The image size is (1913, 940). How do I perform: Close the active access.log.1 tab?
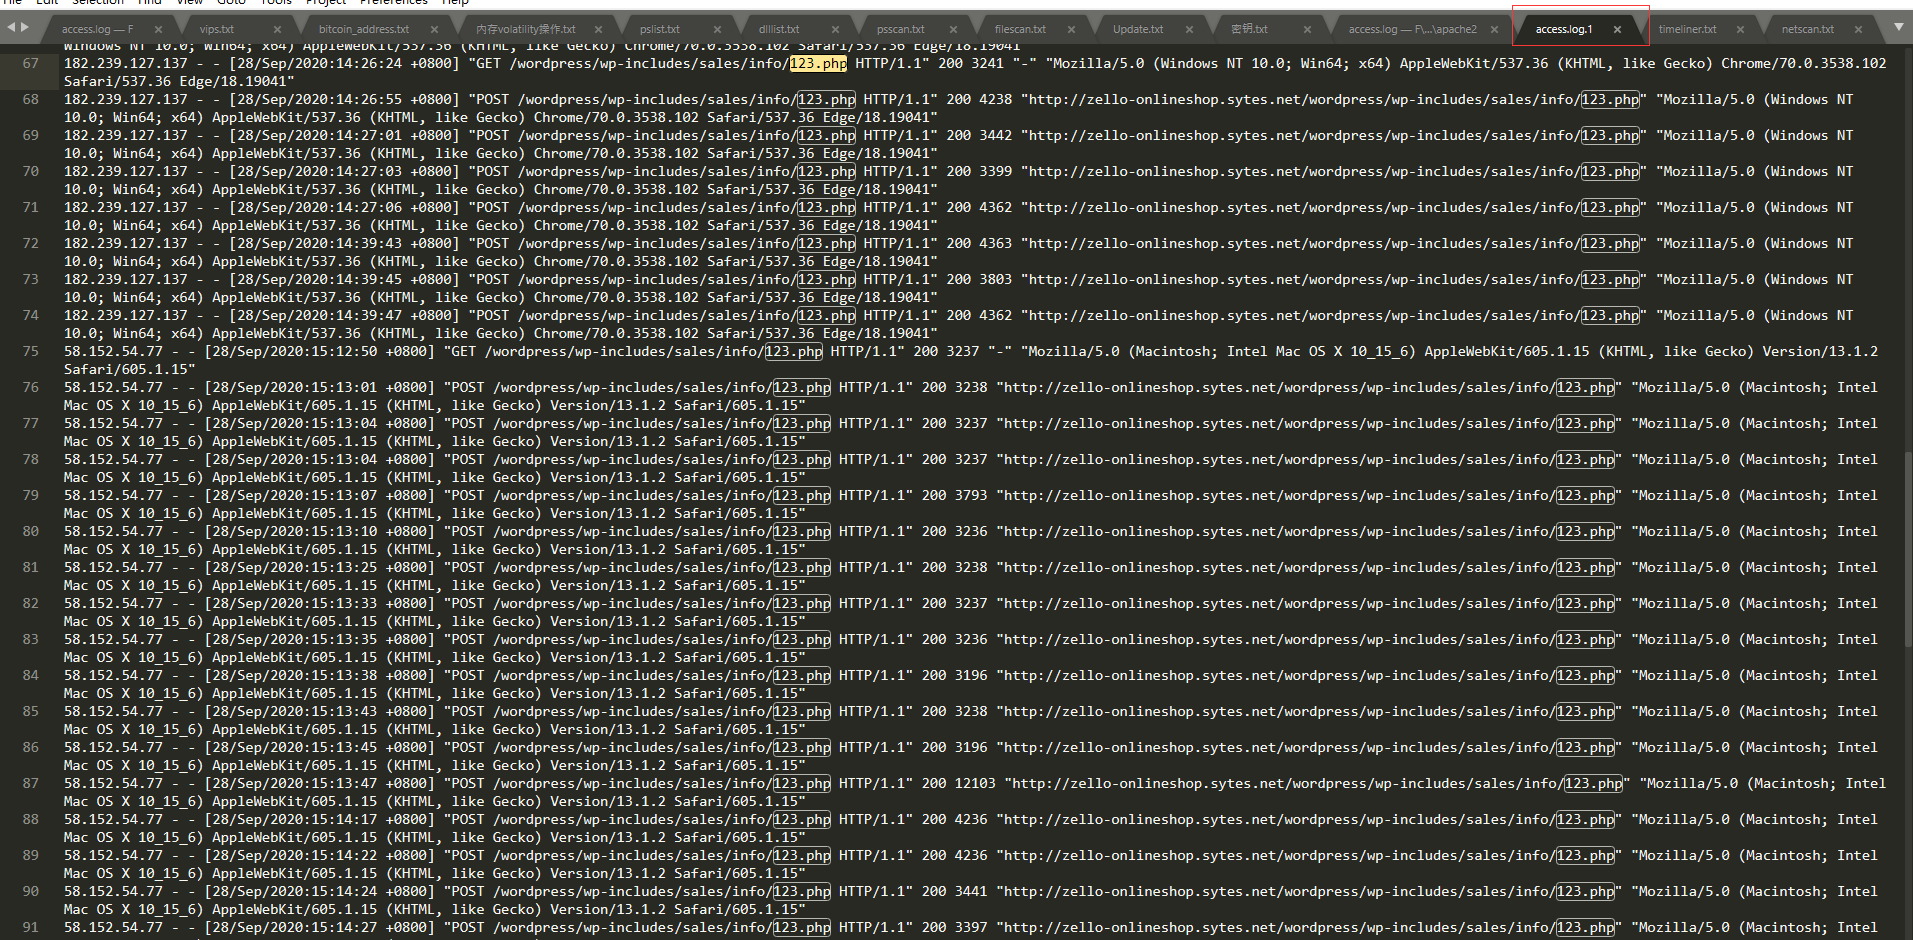point(1617,29)
